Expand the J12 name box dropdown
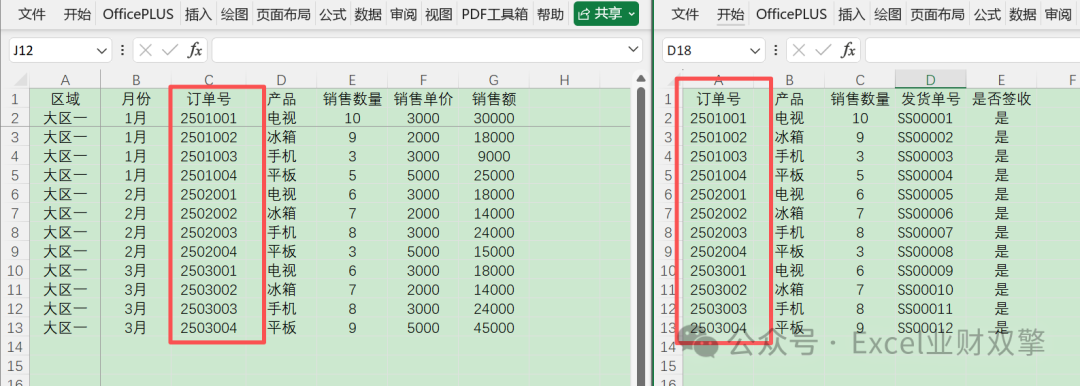Viewport: 1080px width, 386px height. click(x=102, y=50)
